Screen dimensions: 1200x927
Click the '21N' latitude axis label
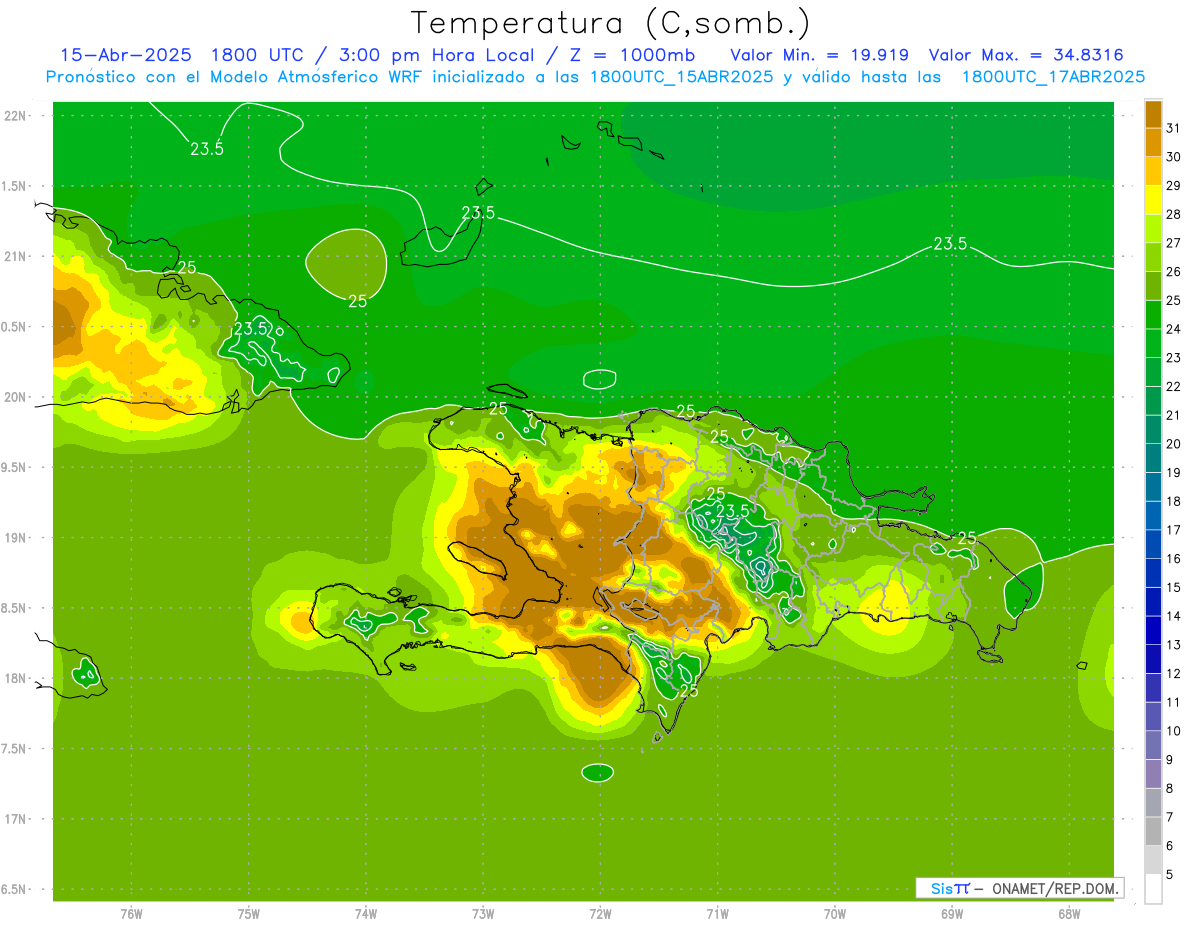(16, 256)
